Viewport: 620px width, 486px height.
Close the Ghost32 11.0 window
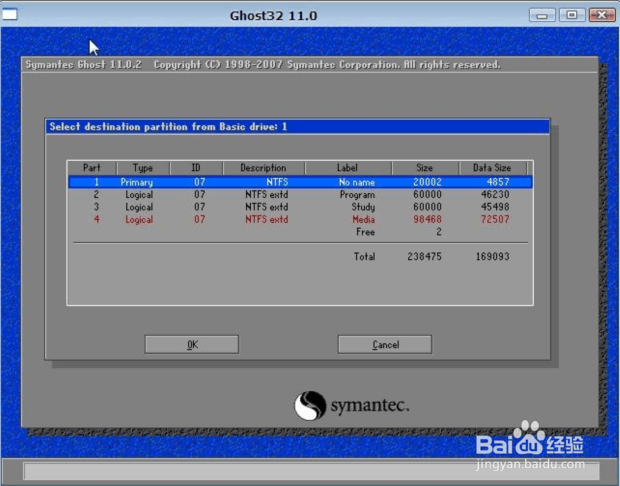pos(602,15)
